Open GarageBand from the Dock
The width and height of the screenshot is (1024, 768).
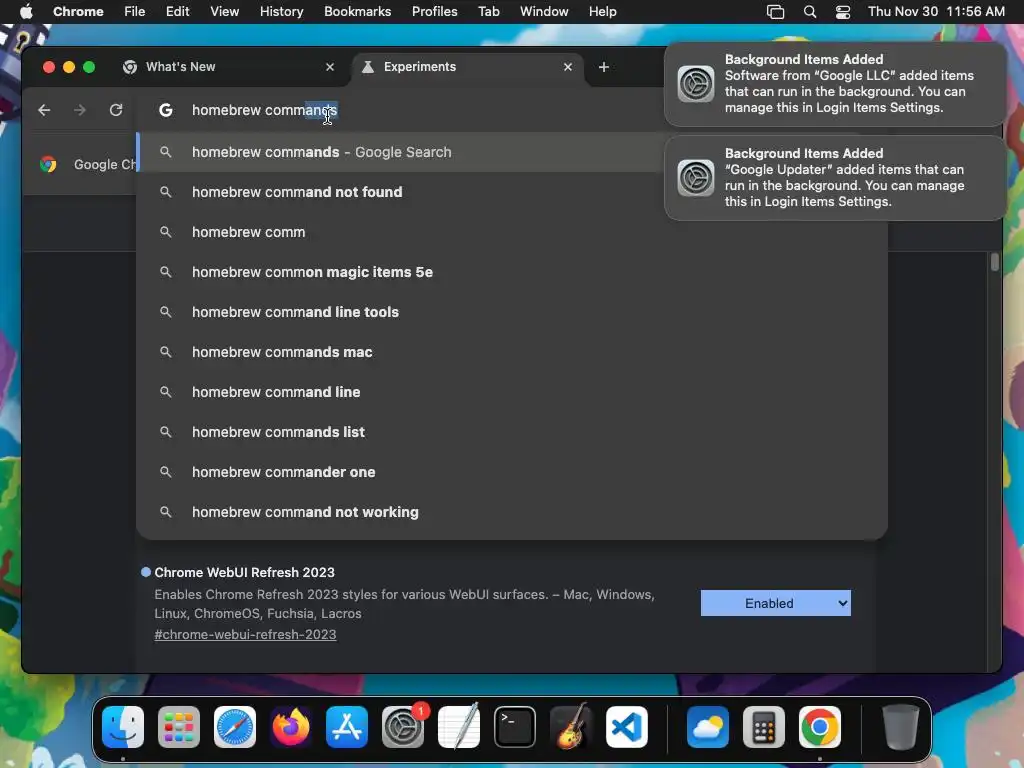(571, 727)
